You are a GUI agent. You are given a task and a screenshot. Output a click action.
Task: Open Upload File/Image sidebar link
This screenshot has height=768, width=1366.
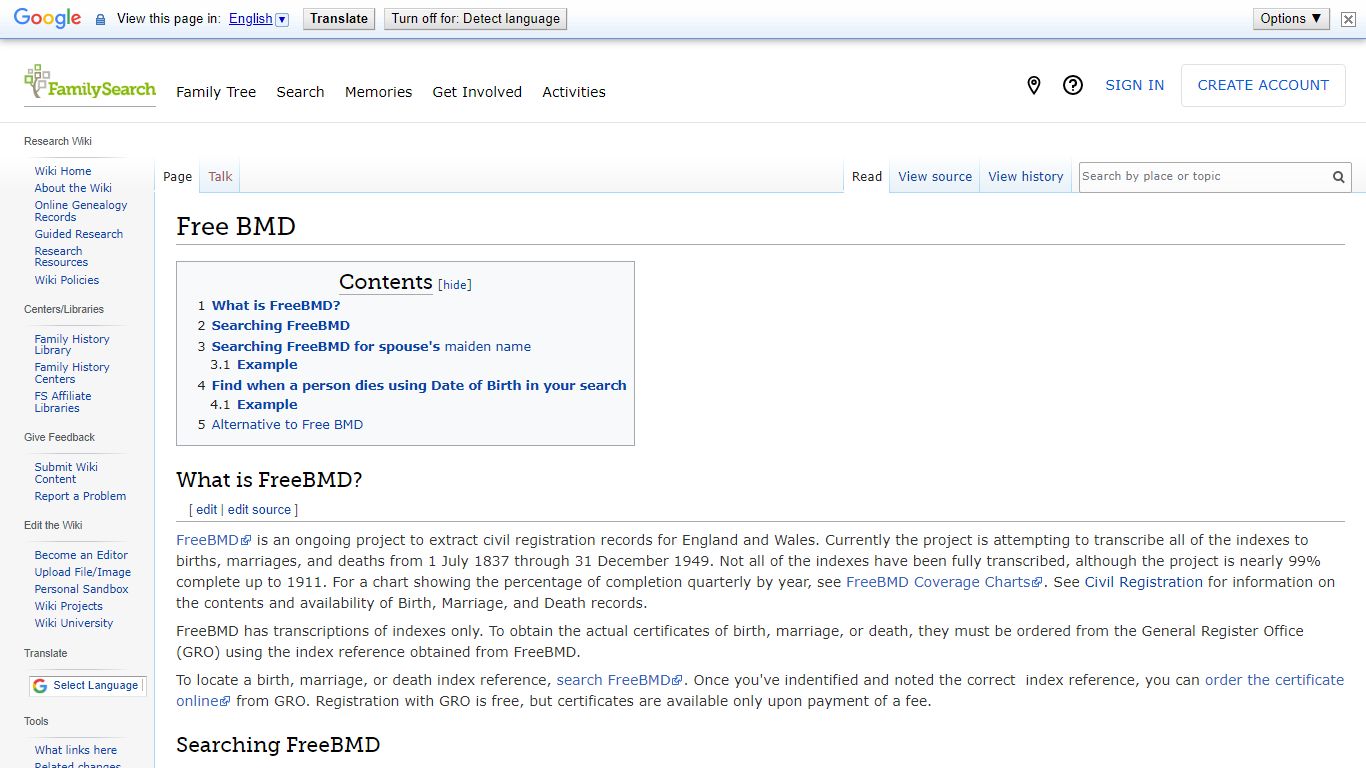pyautogui.click(x=83, y=572)
